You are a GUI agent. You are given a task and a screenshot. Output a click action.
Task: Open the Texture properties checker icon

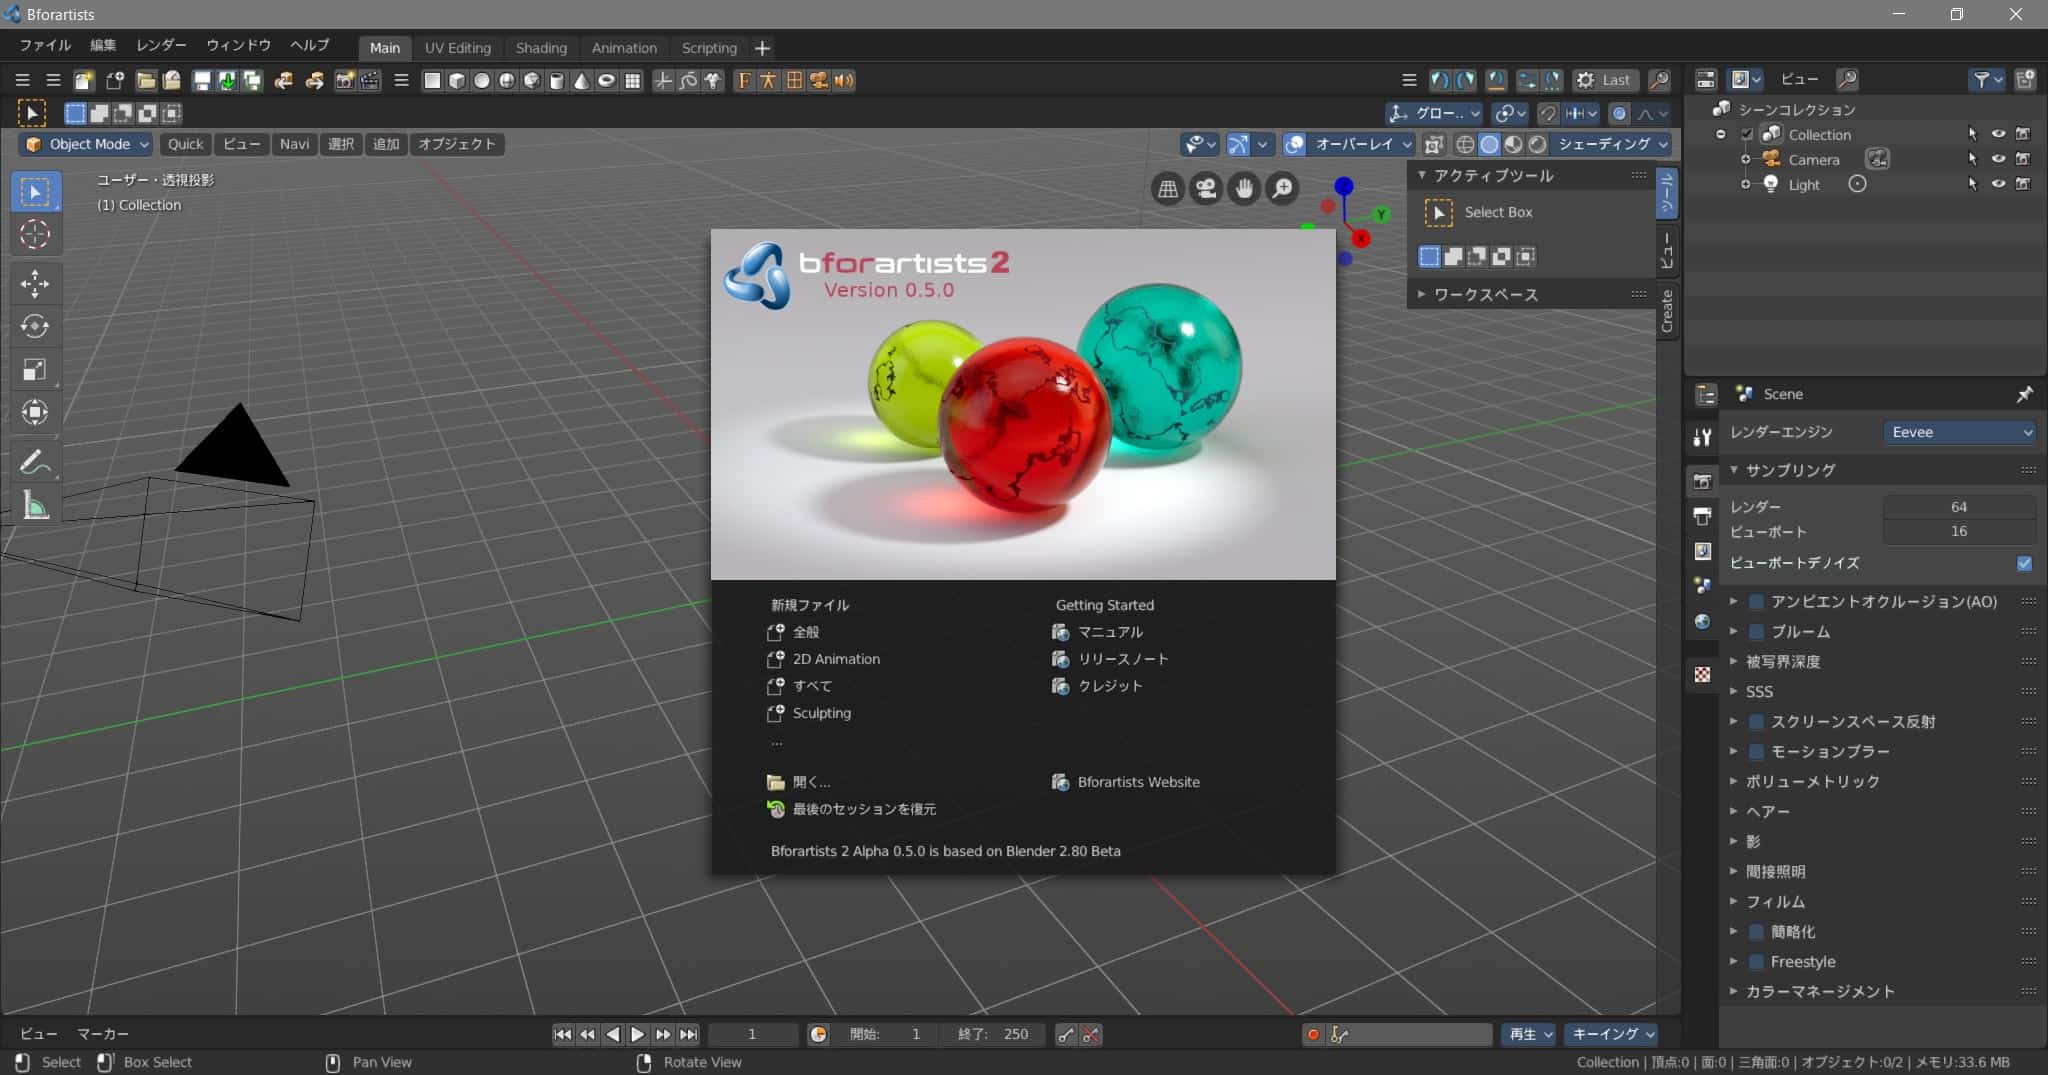pos(1702,675)
